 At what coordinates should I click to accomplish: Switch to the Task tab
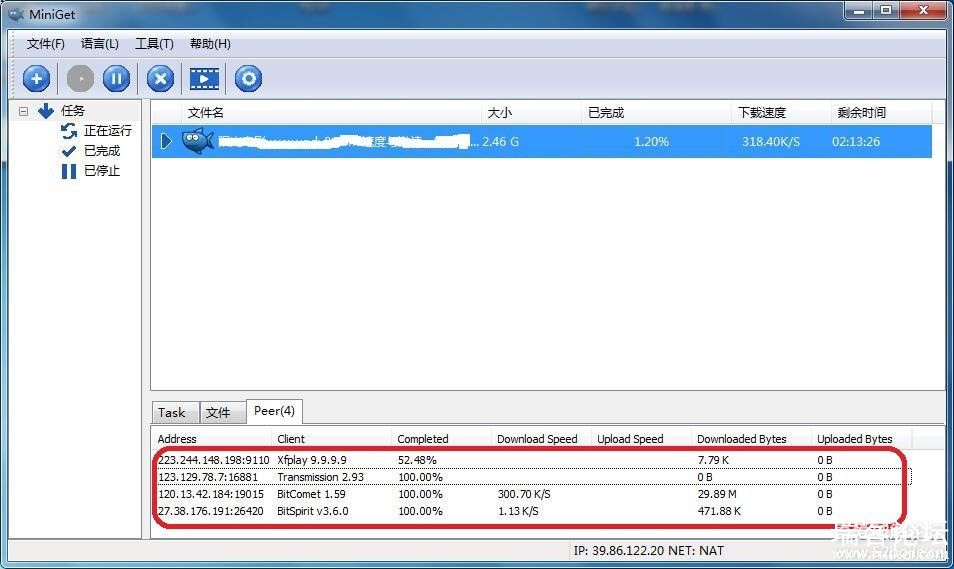pyautogui.click(x=175, y=413)
